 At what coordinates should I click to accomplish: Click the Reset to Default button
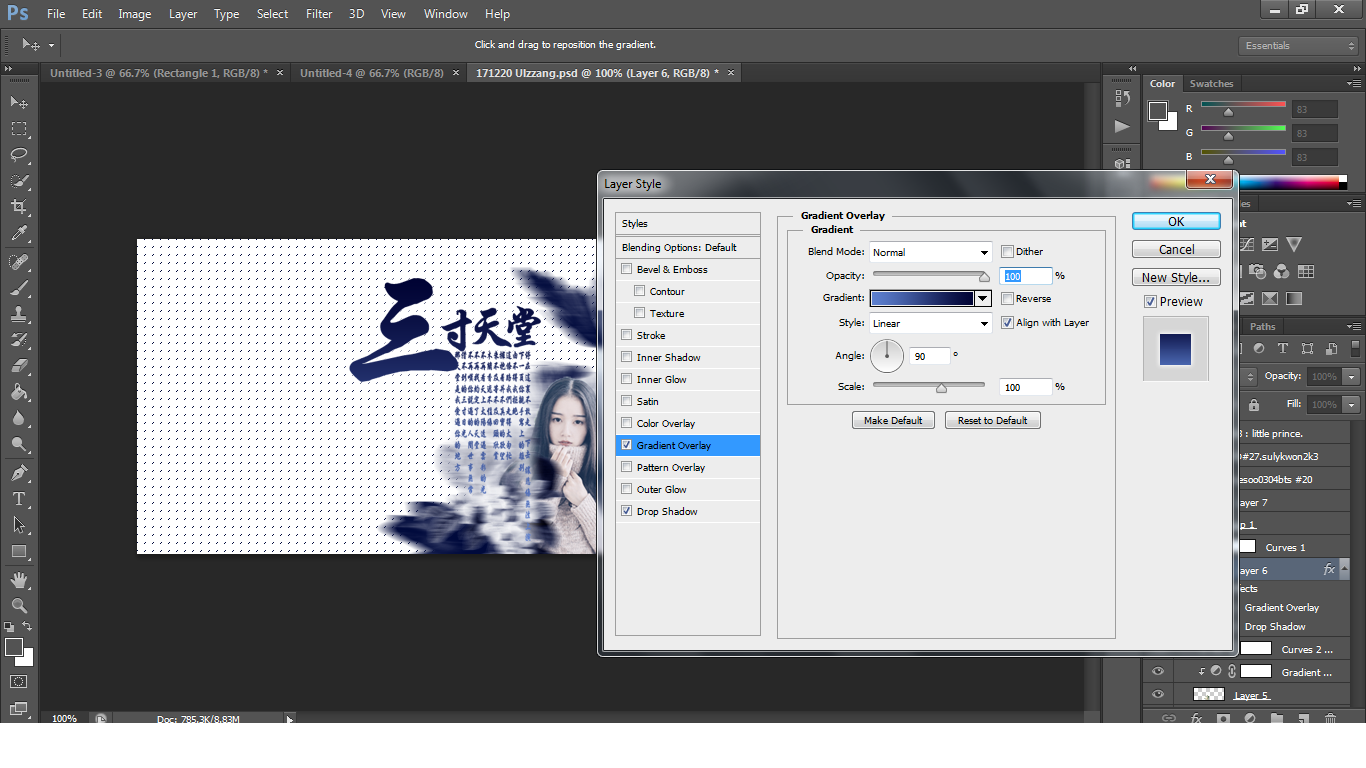click(x=992, y=421)
